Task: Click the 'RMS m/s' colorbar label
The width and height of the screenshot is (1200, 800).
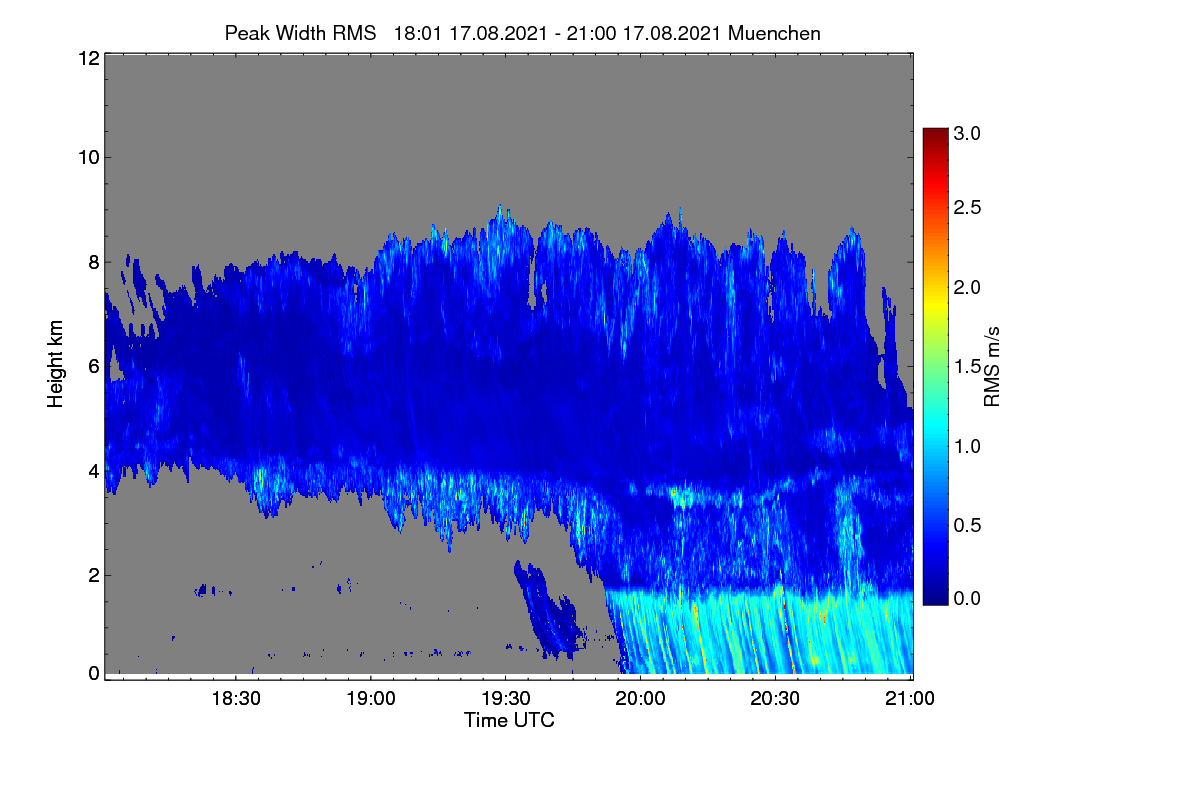Action: (x=992, y=366)
